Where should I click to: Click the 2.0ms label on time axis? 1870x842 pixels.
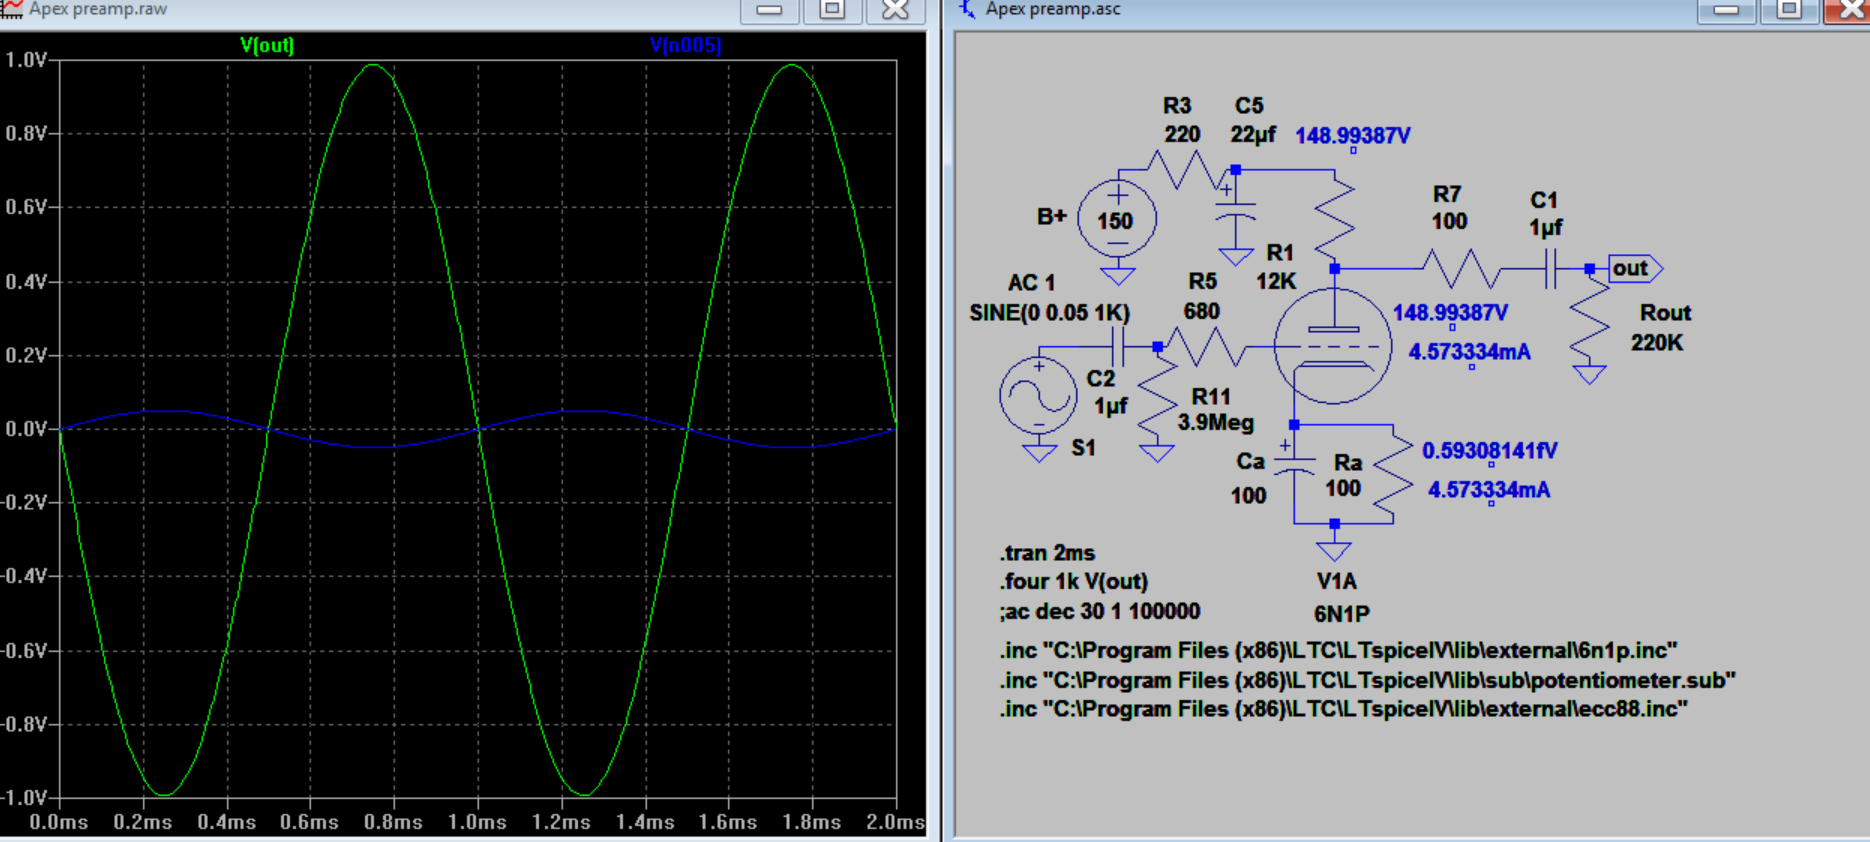click(x=895, y=822)
